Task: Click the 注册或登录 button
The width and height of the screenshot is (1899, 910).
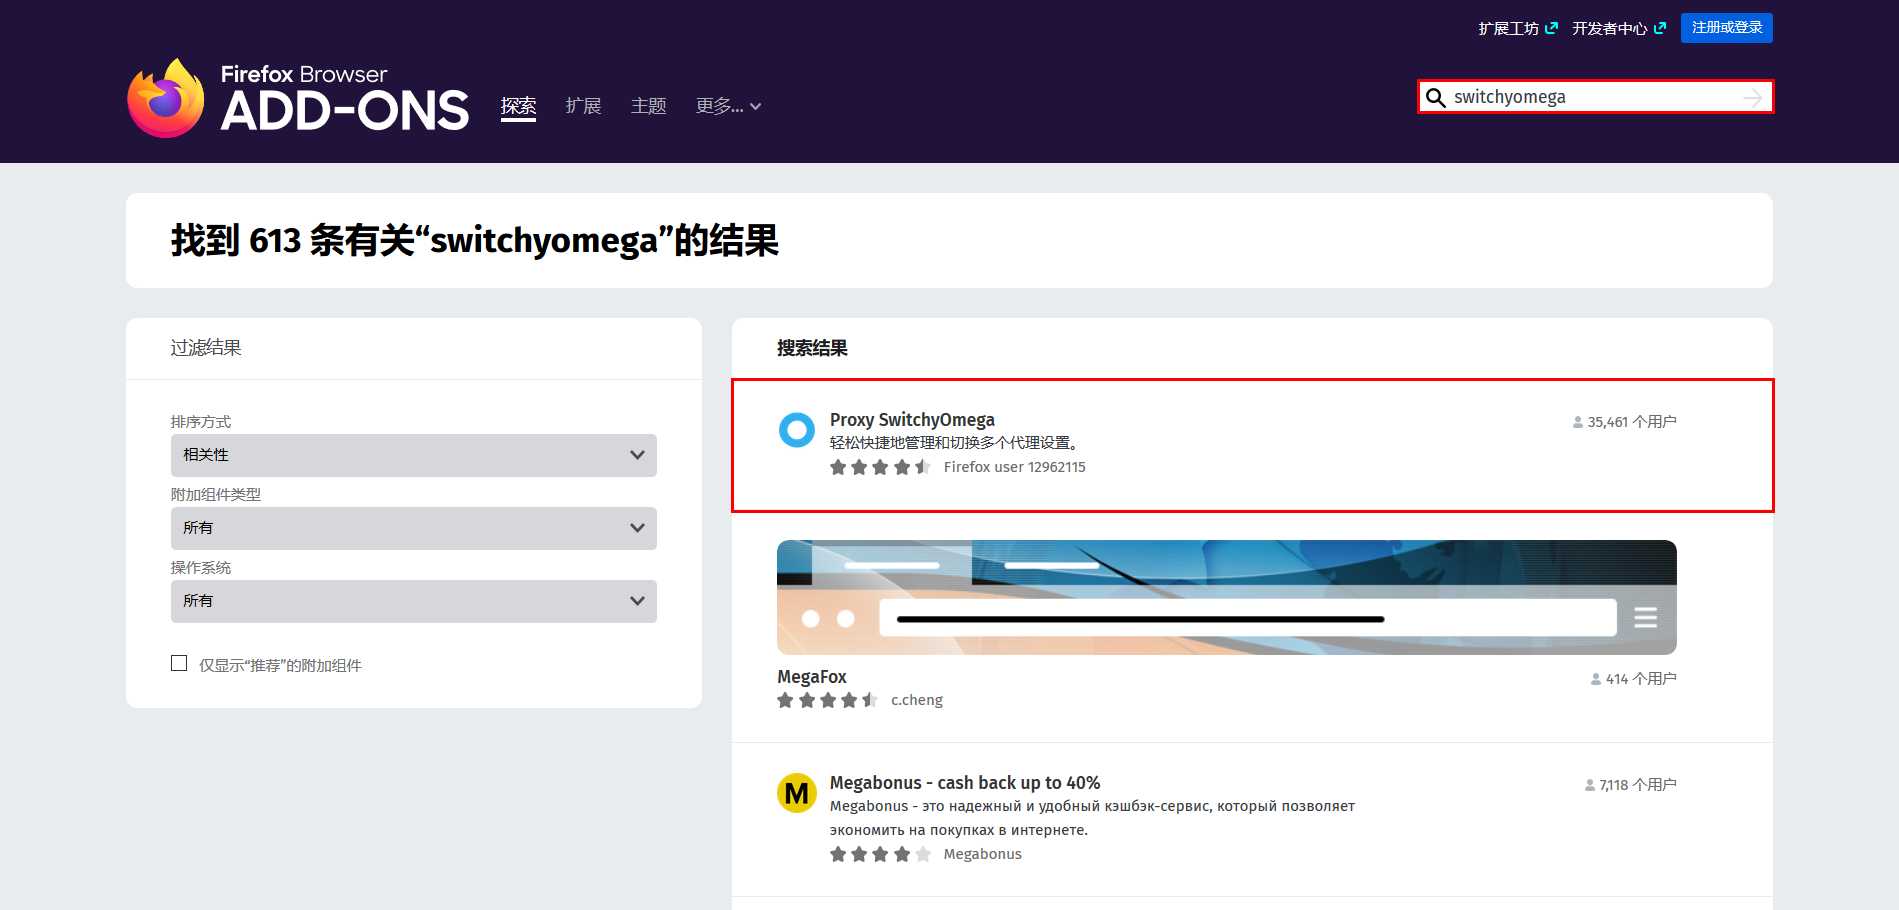Action: [x=1727, y=28]
